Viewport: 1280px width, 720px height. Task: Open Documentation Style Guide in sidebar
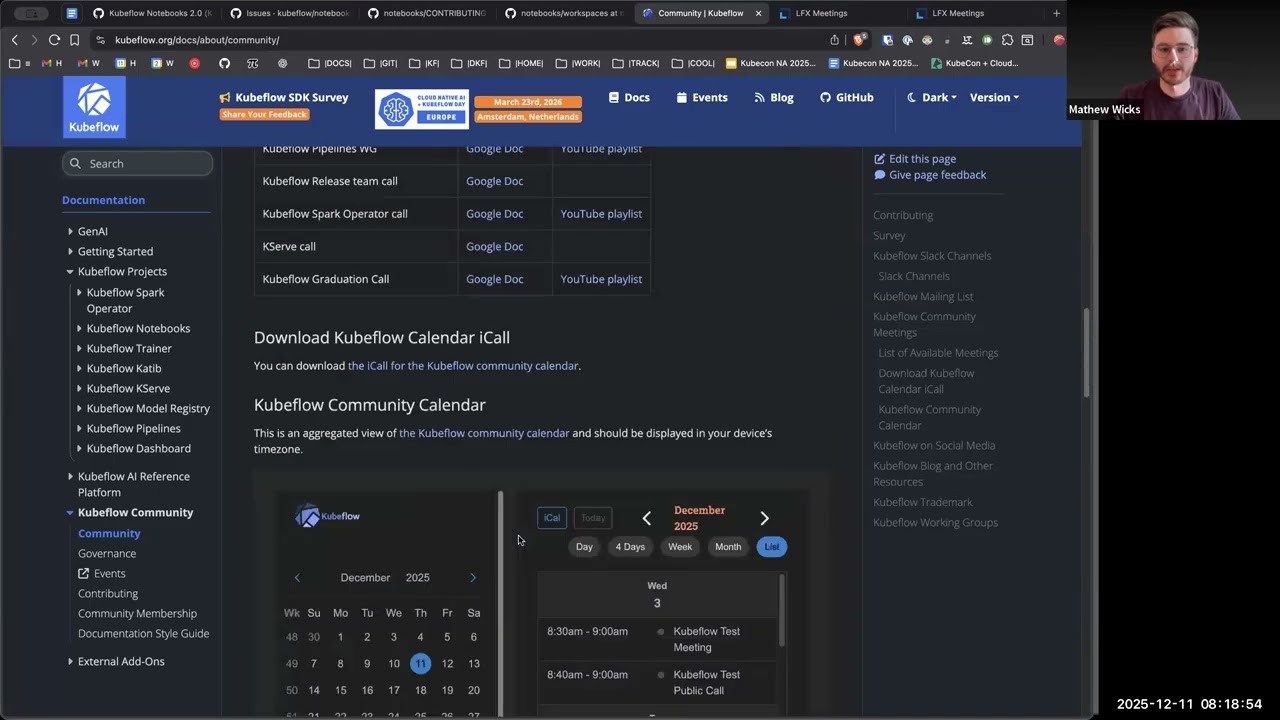143,633
